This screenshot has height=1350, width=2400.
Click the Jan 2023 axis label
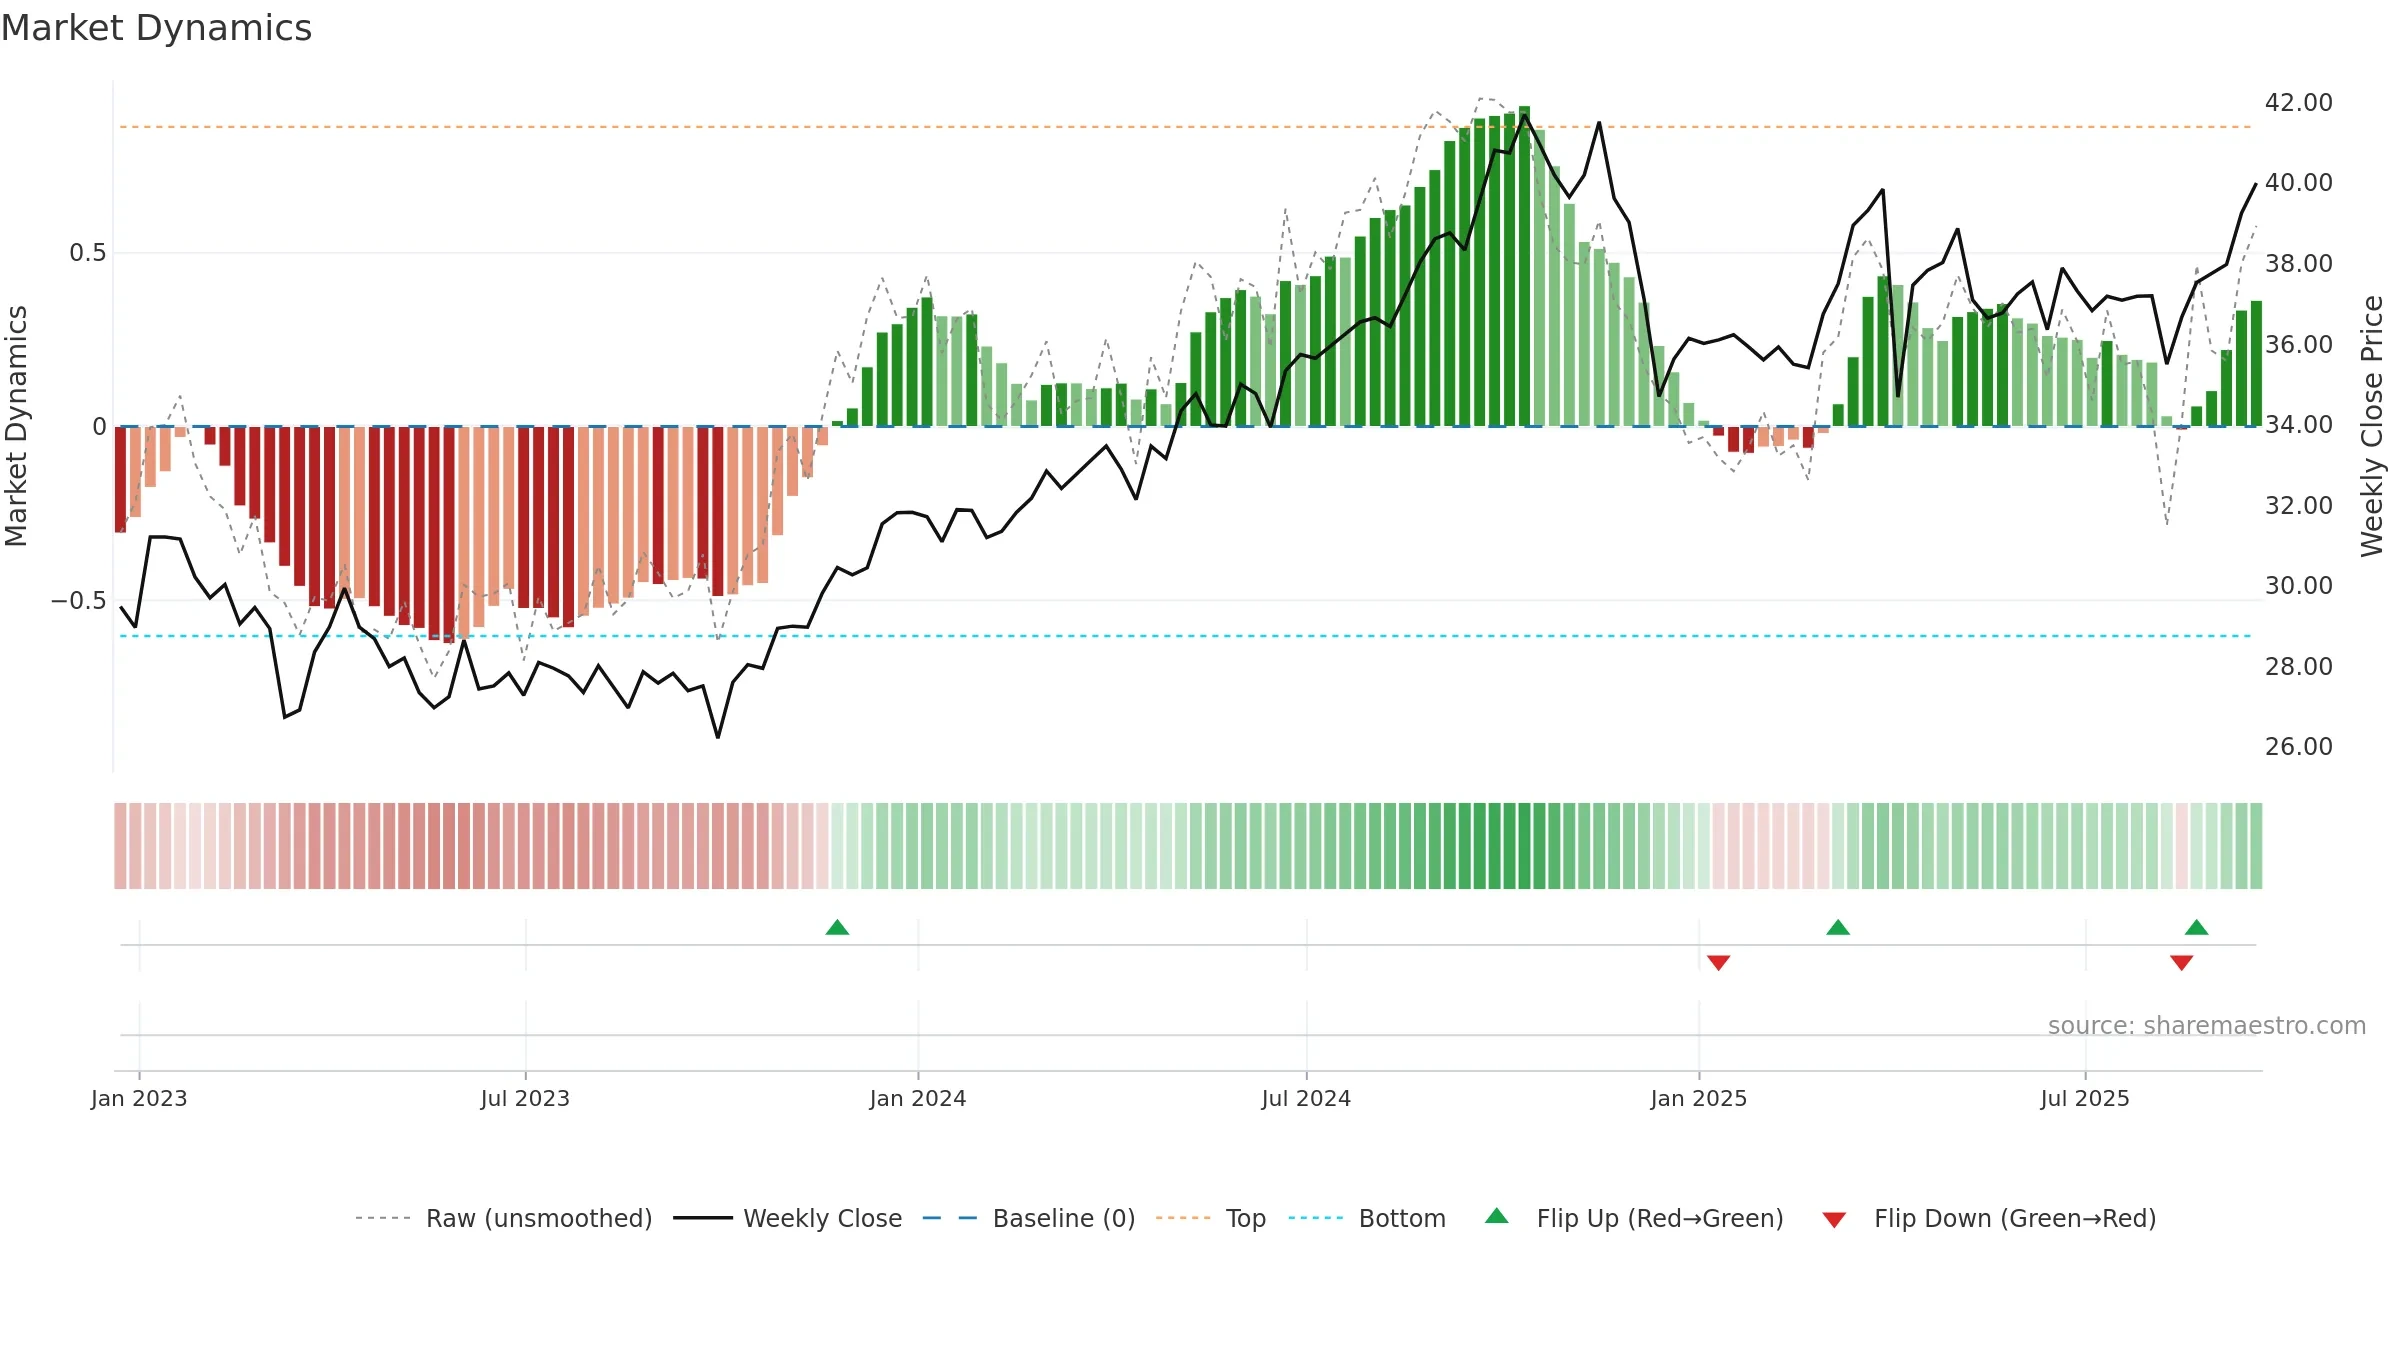click(x=139, y=1098)
